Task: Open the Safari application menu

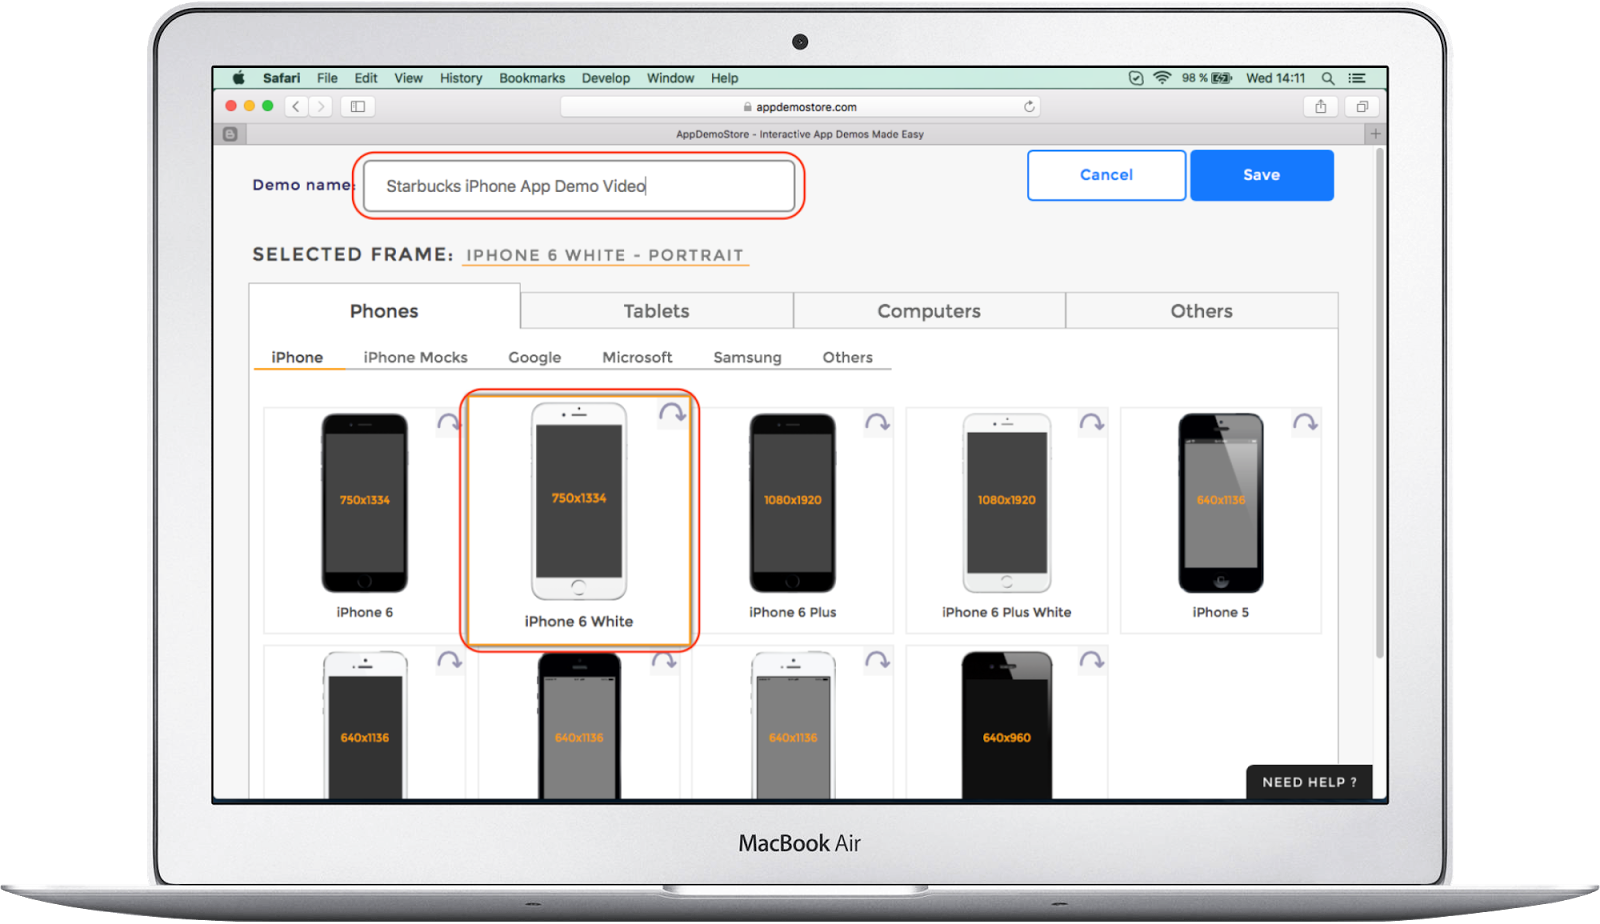Action: (x=281, y=78)
